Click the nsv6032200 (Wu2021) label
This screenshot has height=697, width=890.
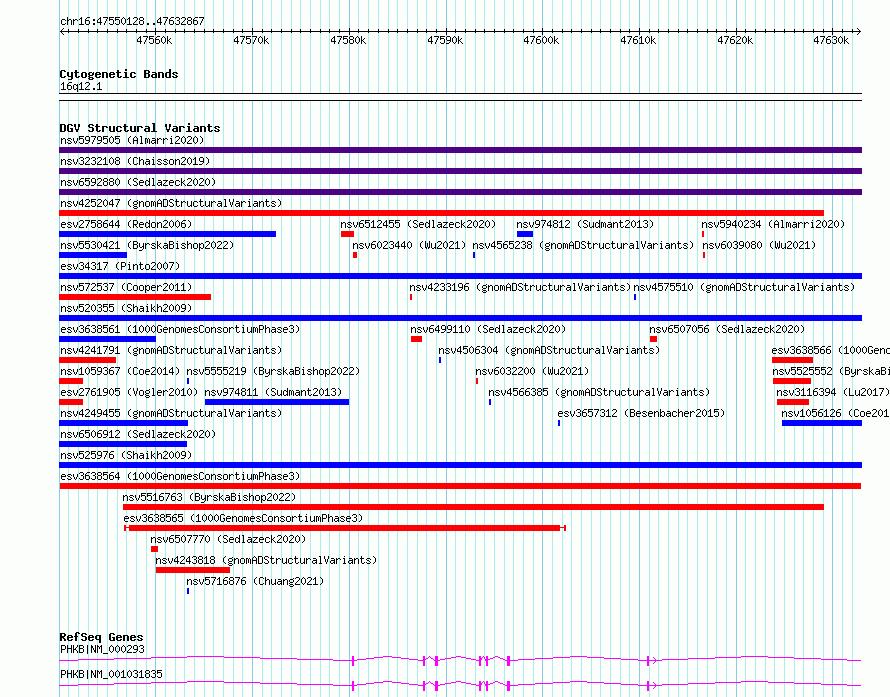(x=532, y=371)
